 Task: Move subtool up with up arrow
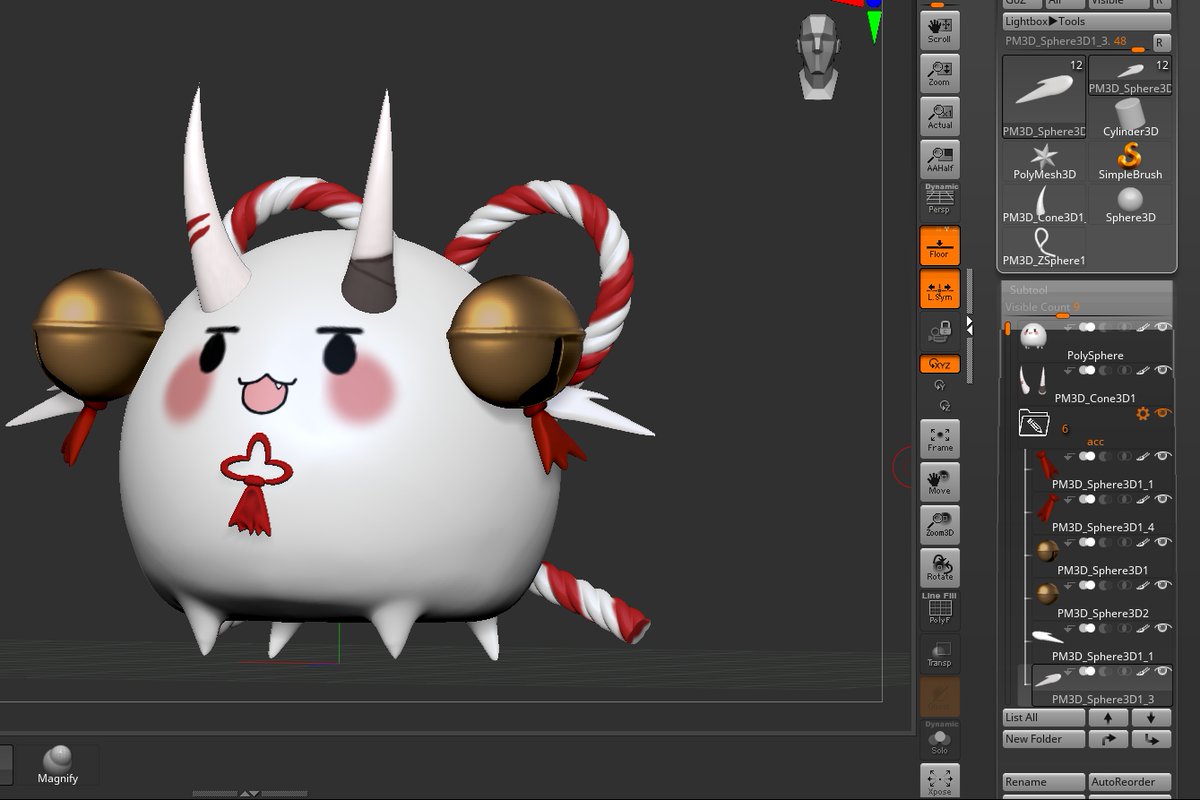1108,718
